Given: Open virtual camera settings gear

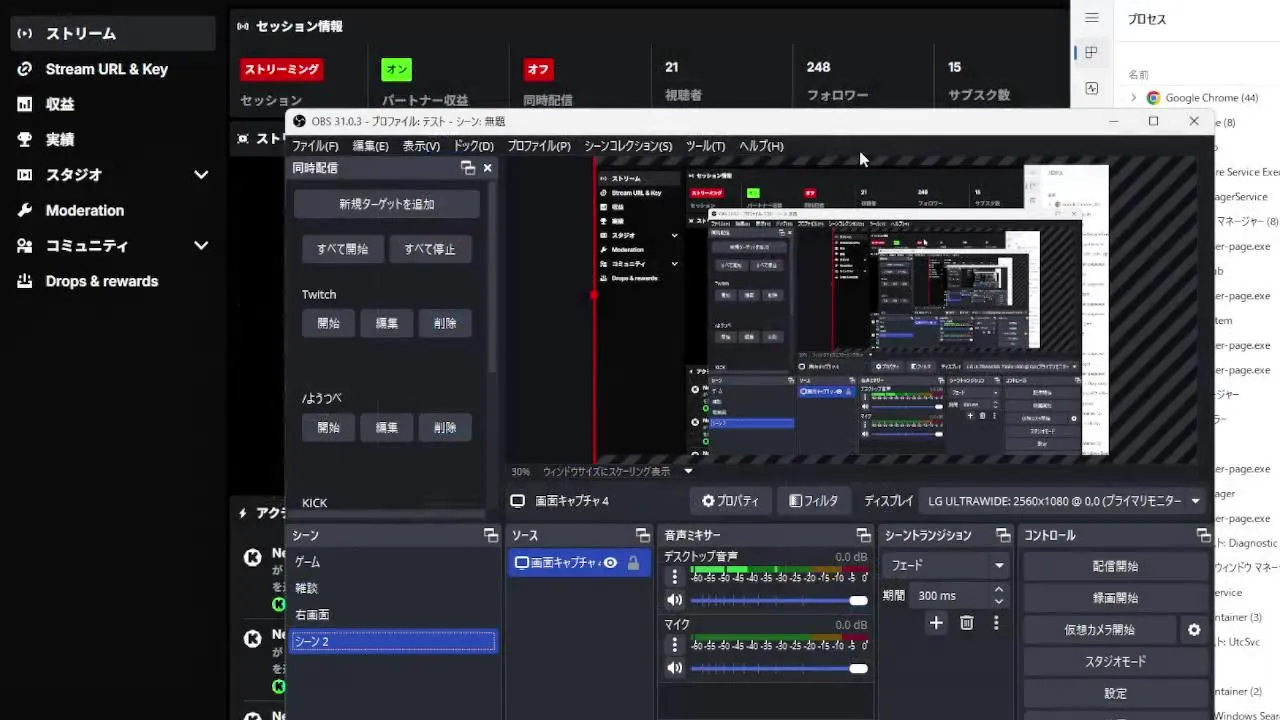Looking at the screenshot, I should click(1194, 630).
